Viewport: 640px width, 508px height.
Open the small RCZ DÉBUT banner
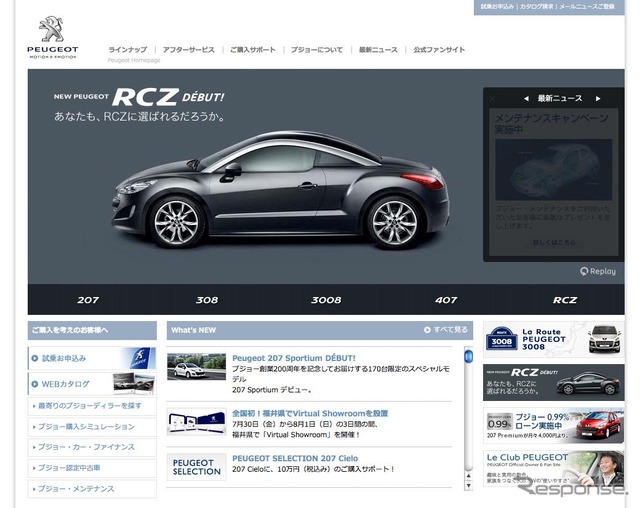[553, 382]
